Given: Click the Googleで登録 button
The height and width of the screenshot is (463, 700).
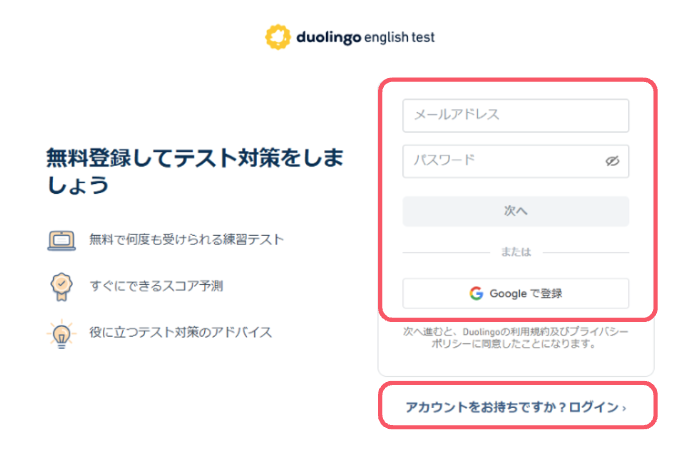Looking at the screenshot, I should click(516, 293).
